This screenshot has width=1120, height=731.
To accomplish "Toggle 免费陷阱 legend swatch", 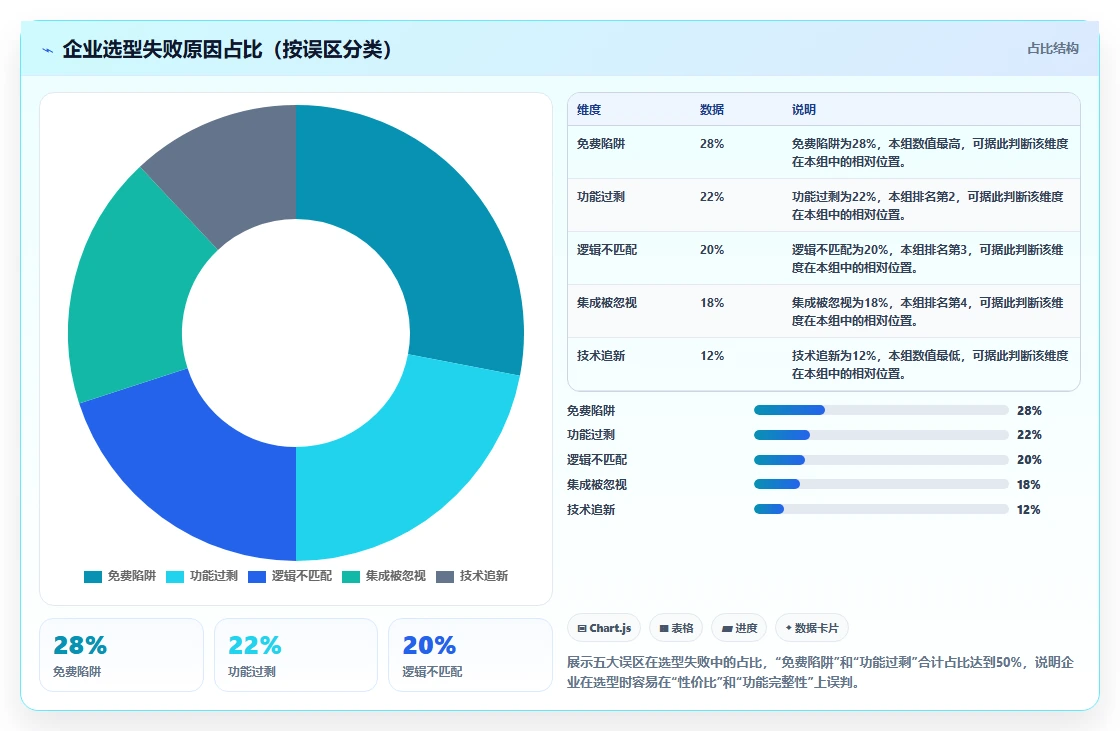I will tap(93, 577).
